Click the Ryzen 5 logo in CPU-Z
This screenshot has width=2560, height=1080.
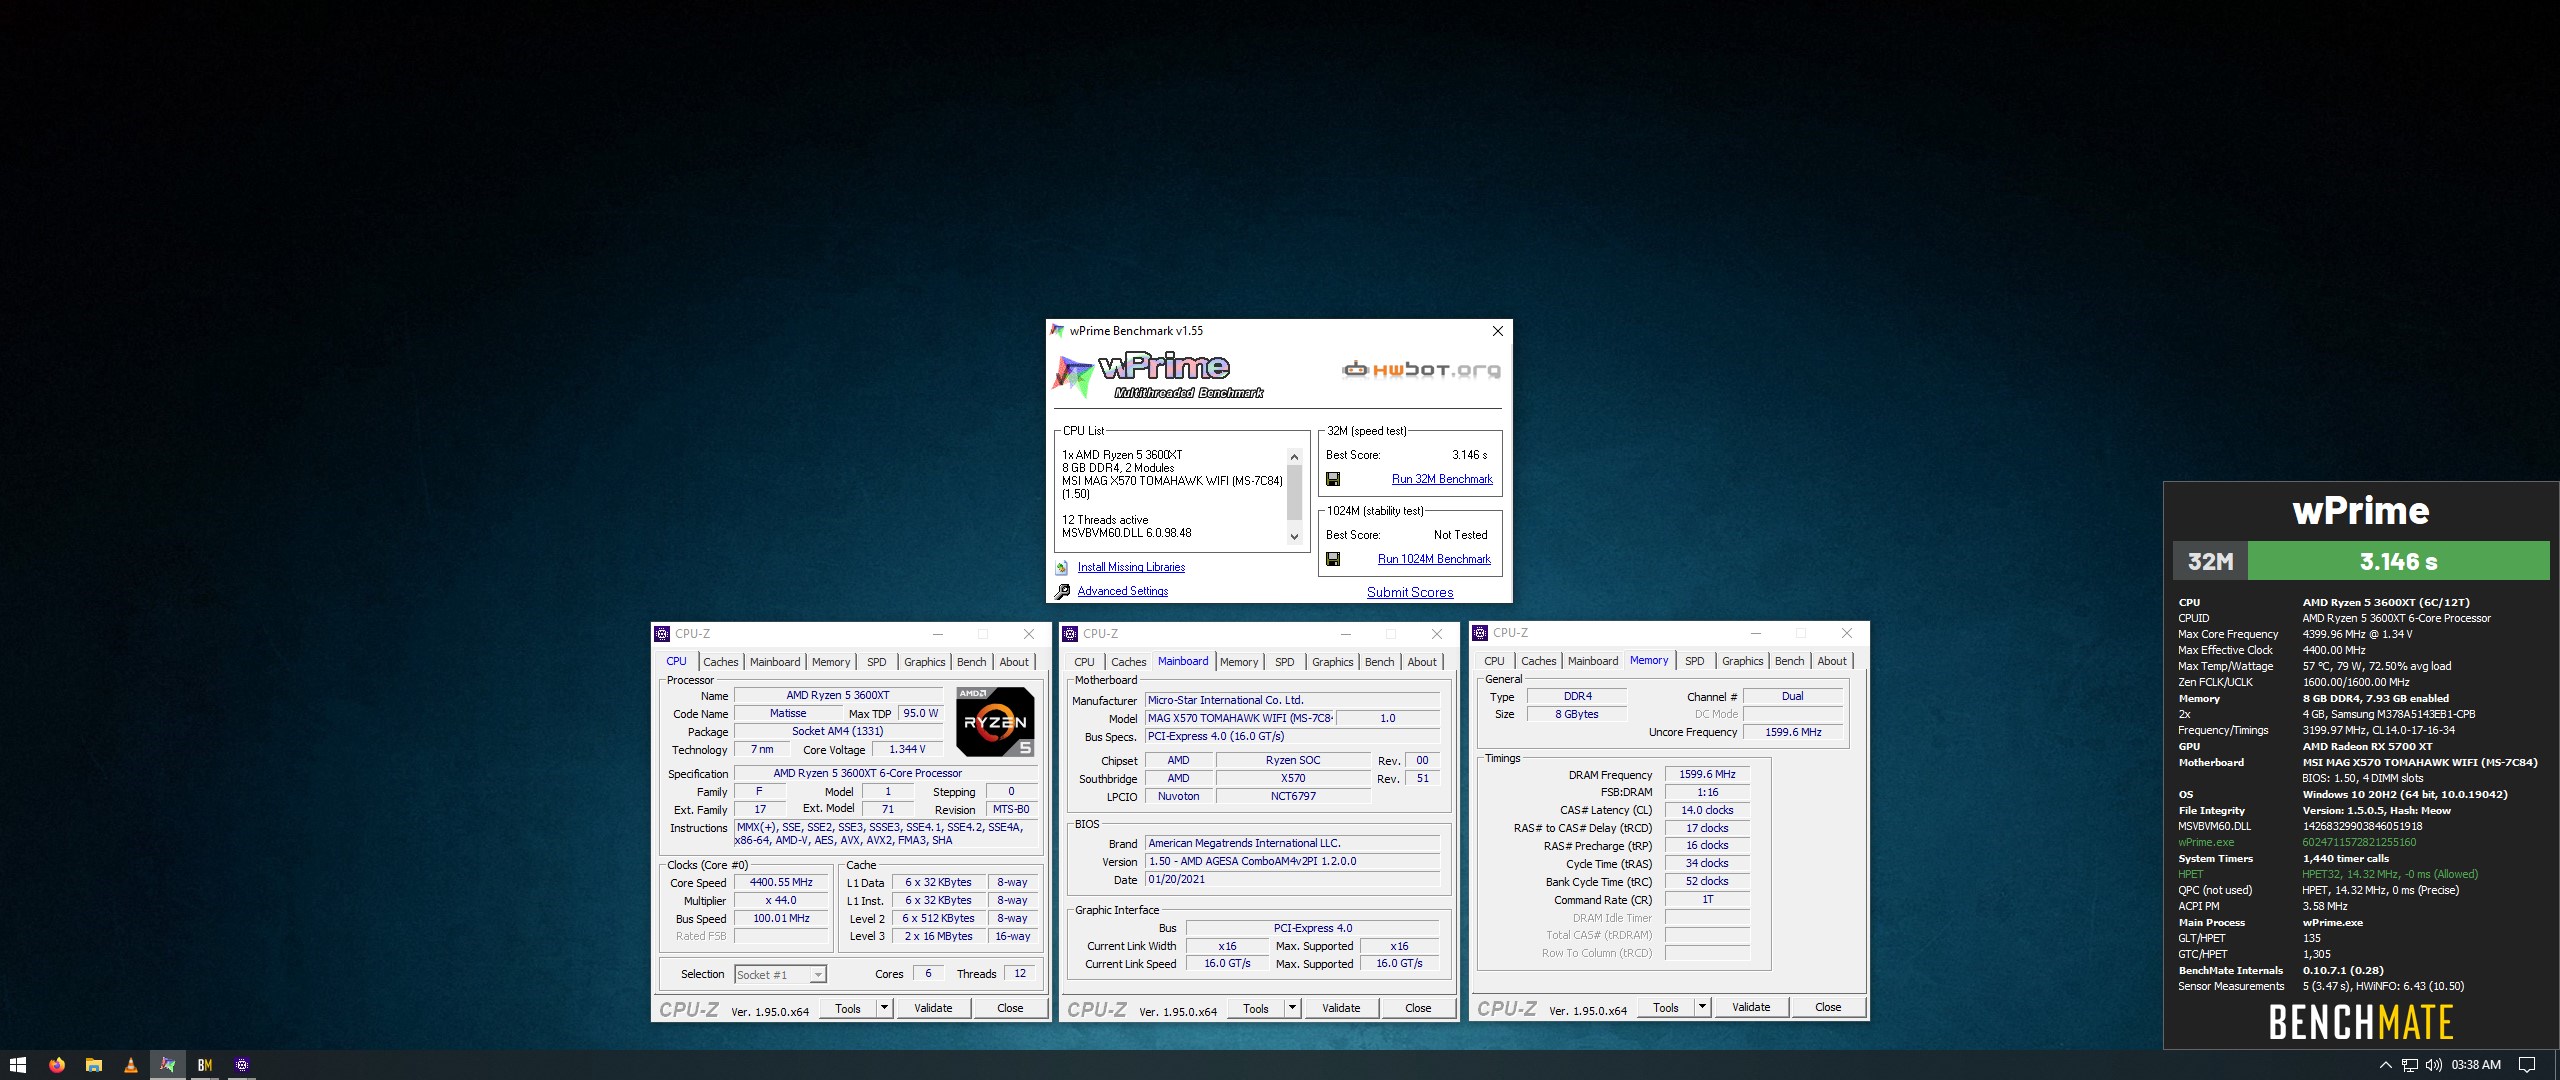994,721
